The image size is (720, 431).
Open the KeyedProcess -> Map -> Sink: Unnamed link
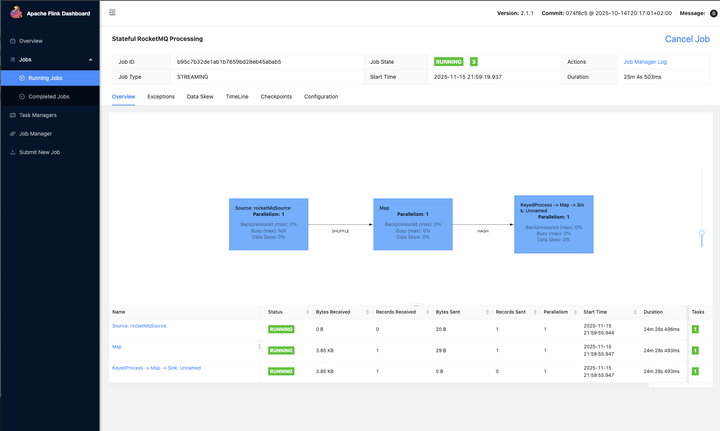(x=157, y=368)
